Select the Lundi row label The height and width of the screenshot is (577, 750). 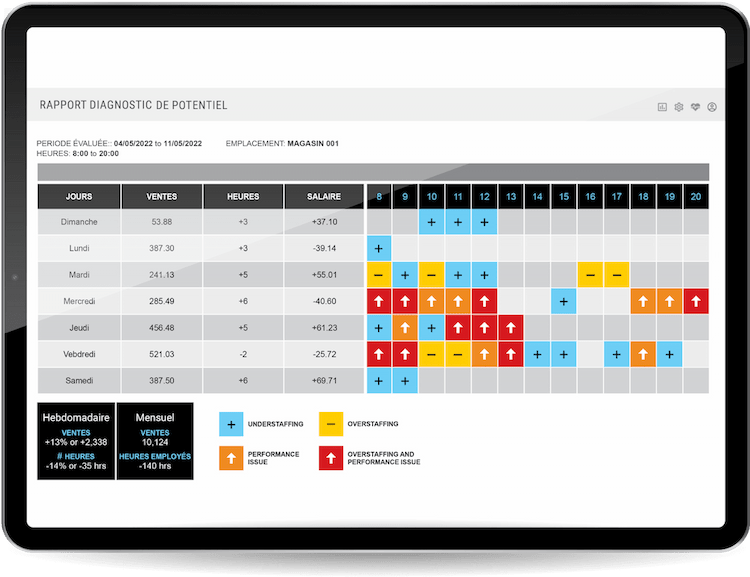point(79,248)
